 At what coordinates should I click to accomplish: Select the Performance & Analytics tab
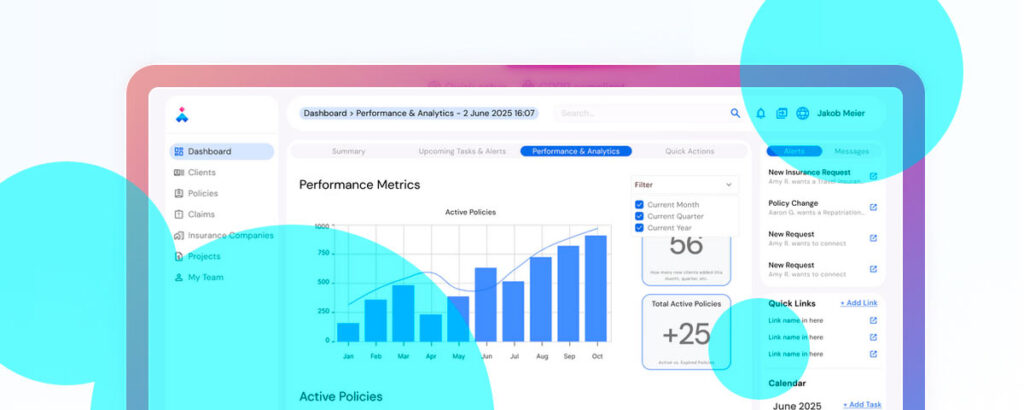tap(576, 151)
